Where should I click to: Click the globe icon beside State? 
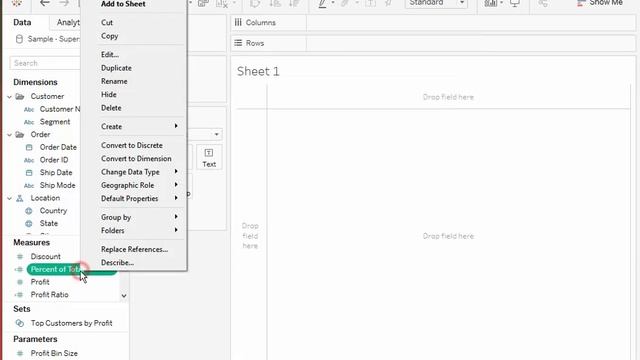point(29,224)
